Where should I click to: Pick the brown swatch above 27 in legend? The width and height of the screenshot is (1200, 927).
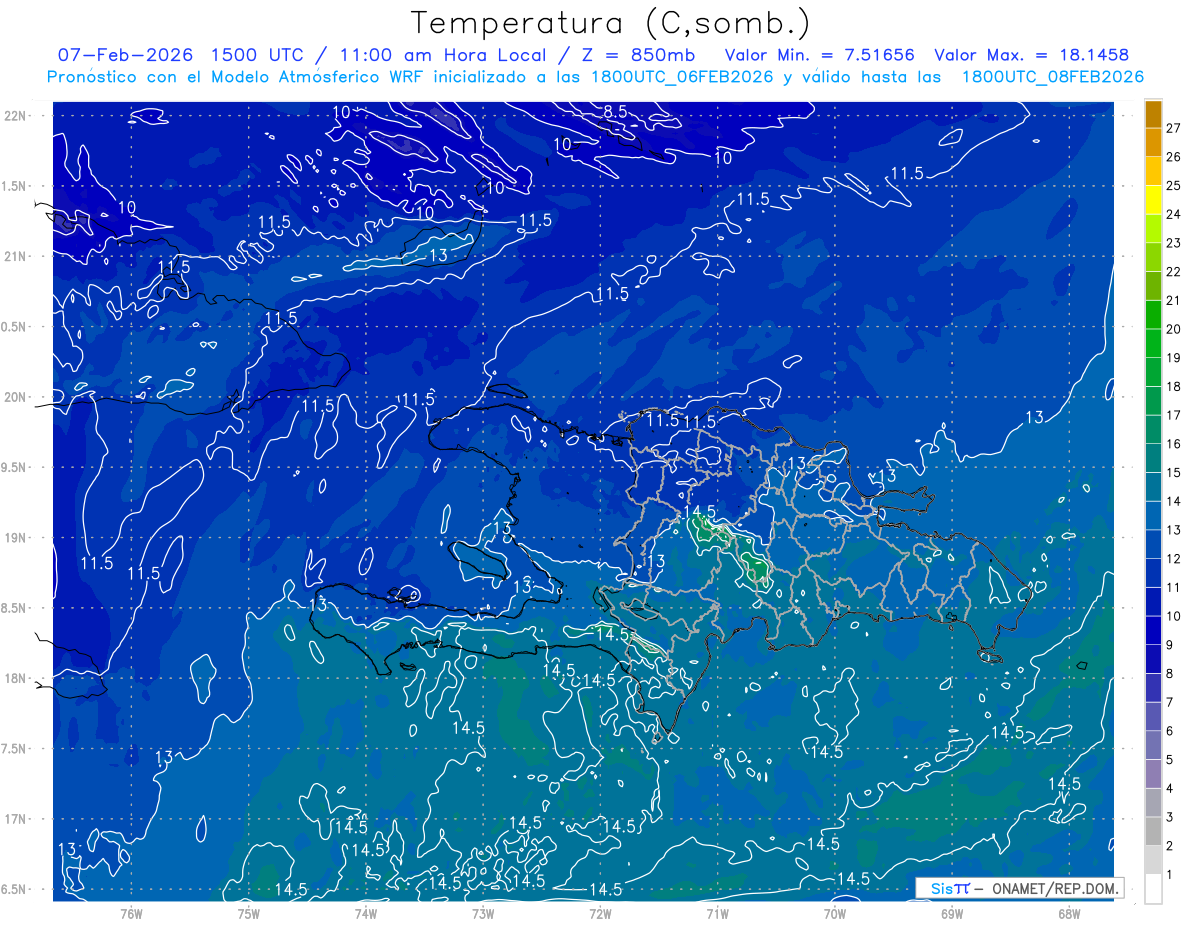point(1153,114)
